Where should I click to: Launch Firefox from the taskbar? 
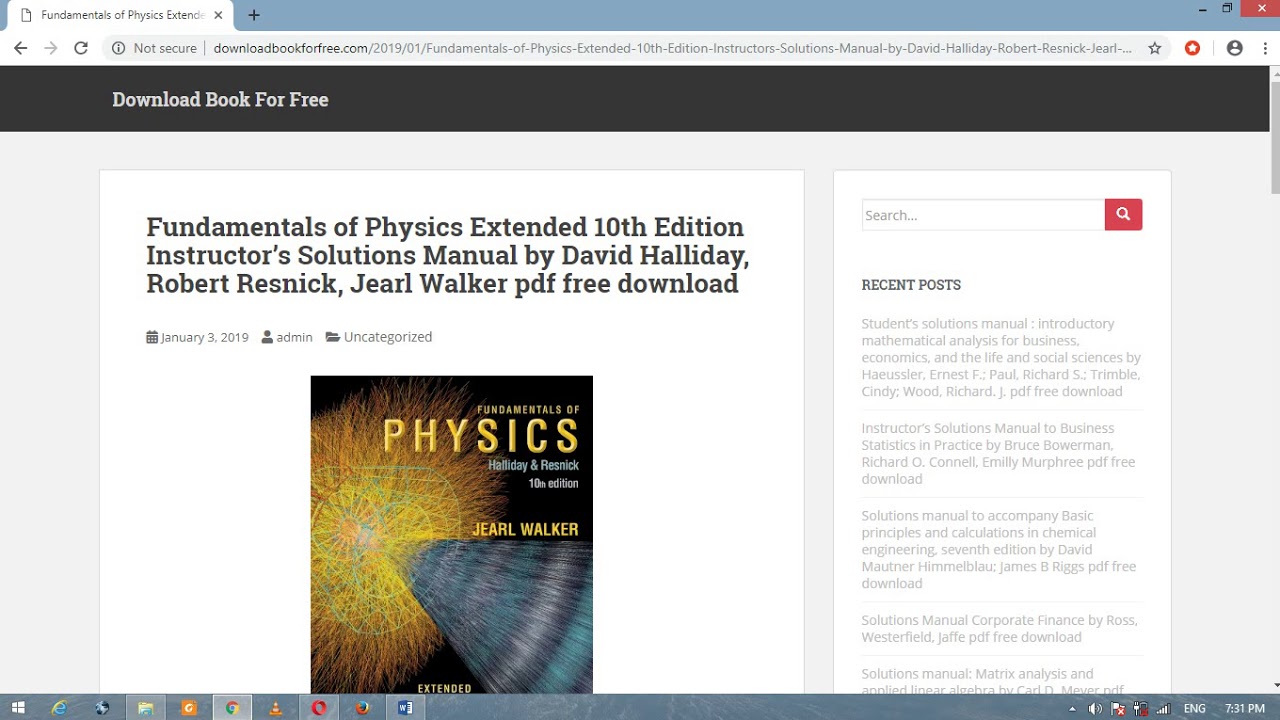tap(362, 708)
